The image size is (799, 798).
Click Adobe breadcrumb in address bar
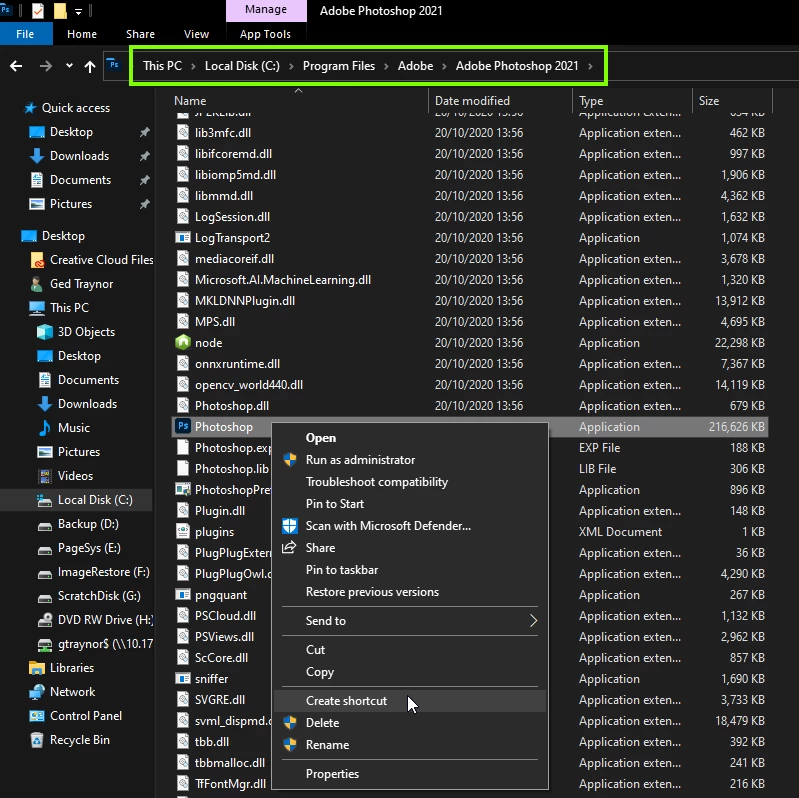pos(415,66)
